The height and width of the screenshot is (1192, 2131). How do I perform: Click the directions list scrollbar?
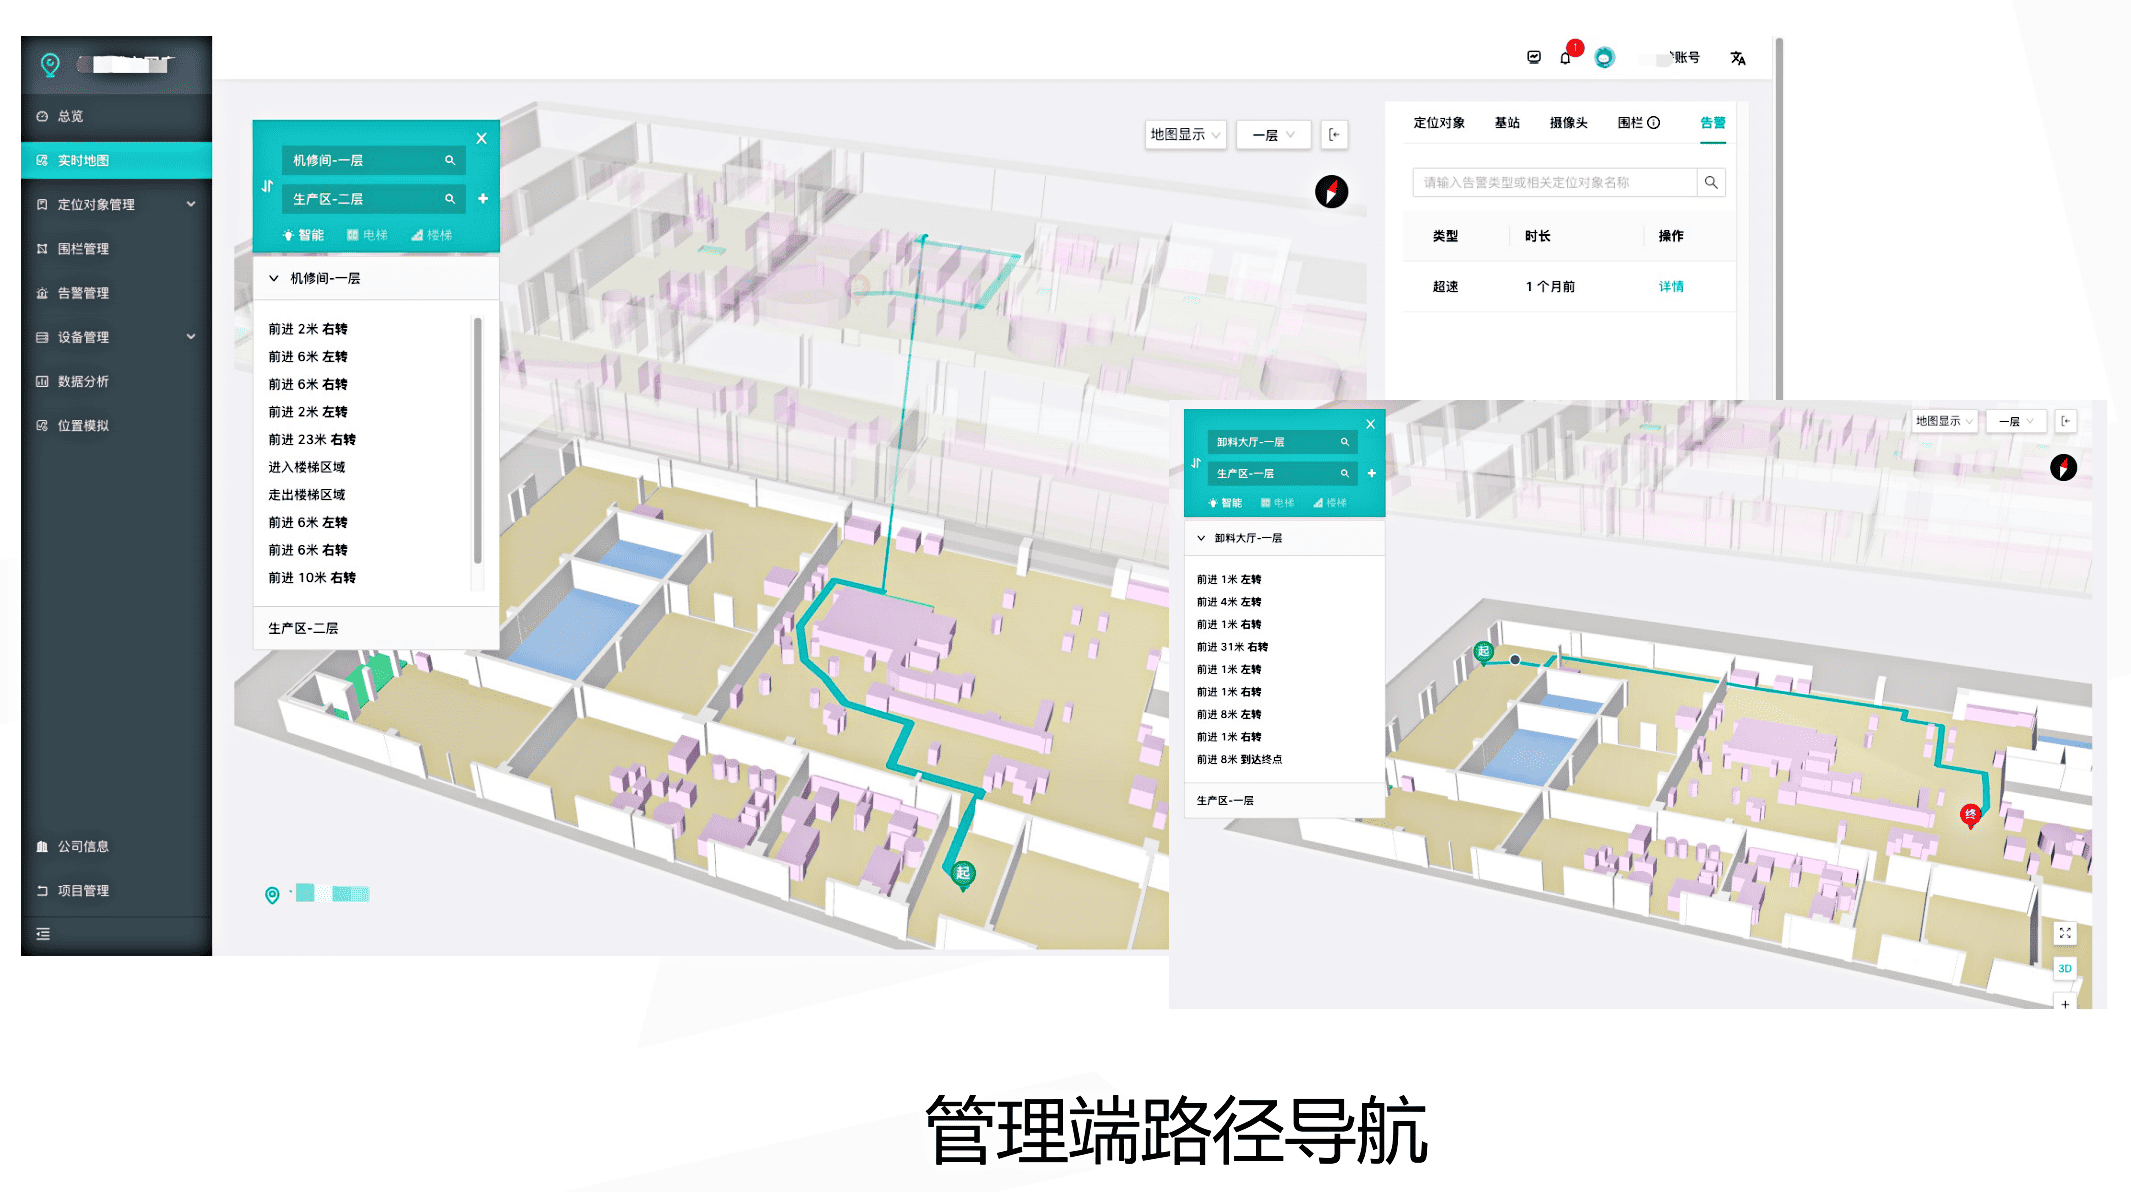(478, 440)
